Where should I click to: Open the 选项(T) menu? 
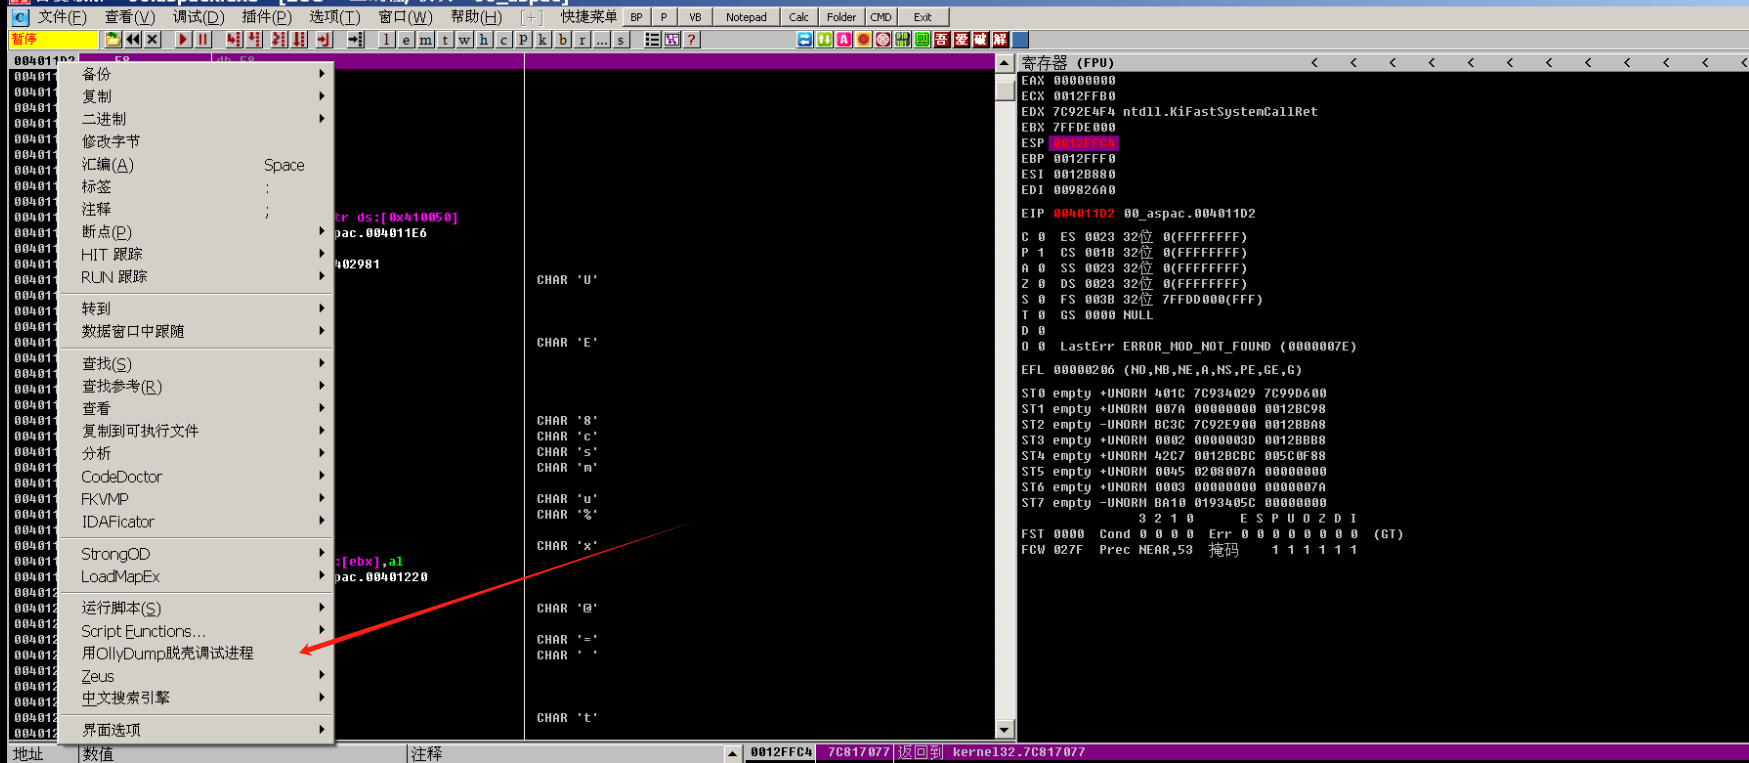pyautogui.click(x=334, y=17)
